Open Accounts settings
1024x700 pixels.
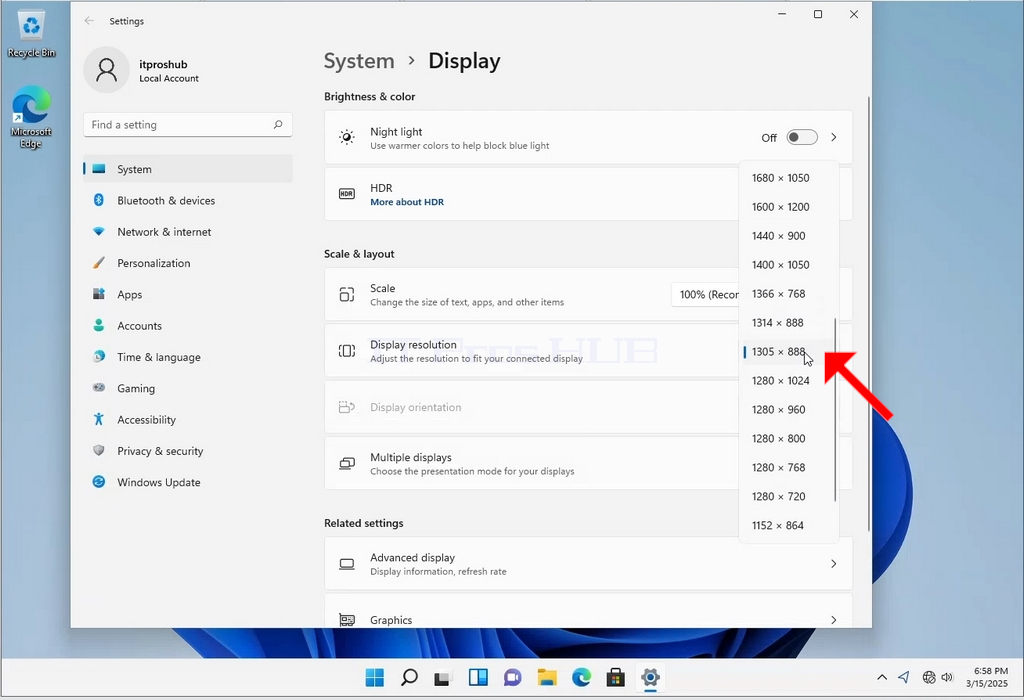[x=188, y=326]
